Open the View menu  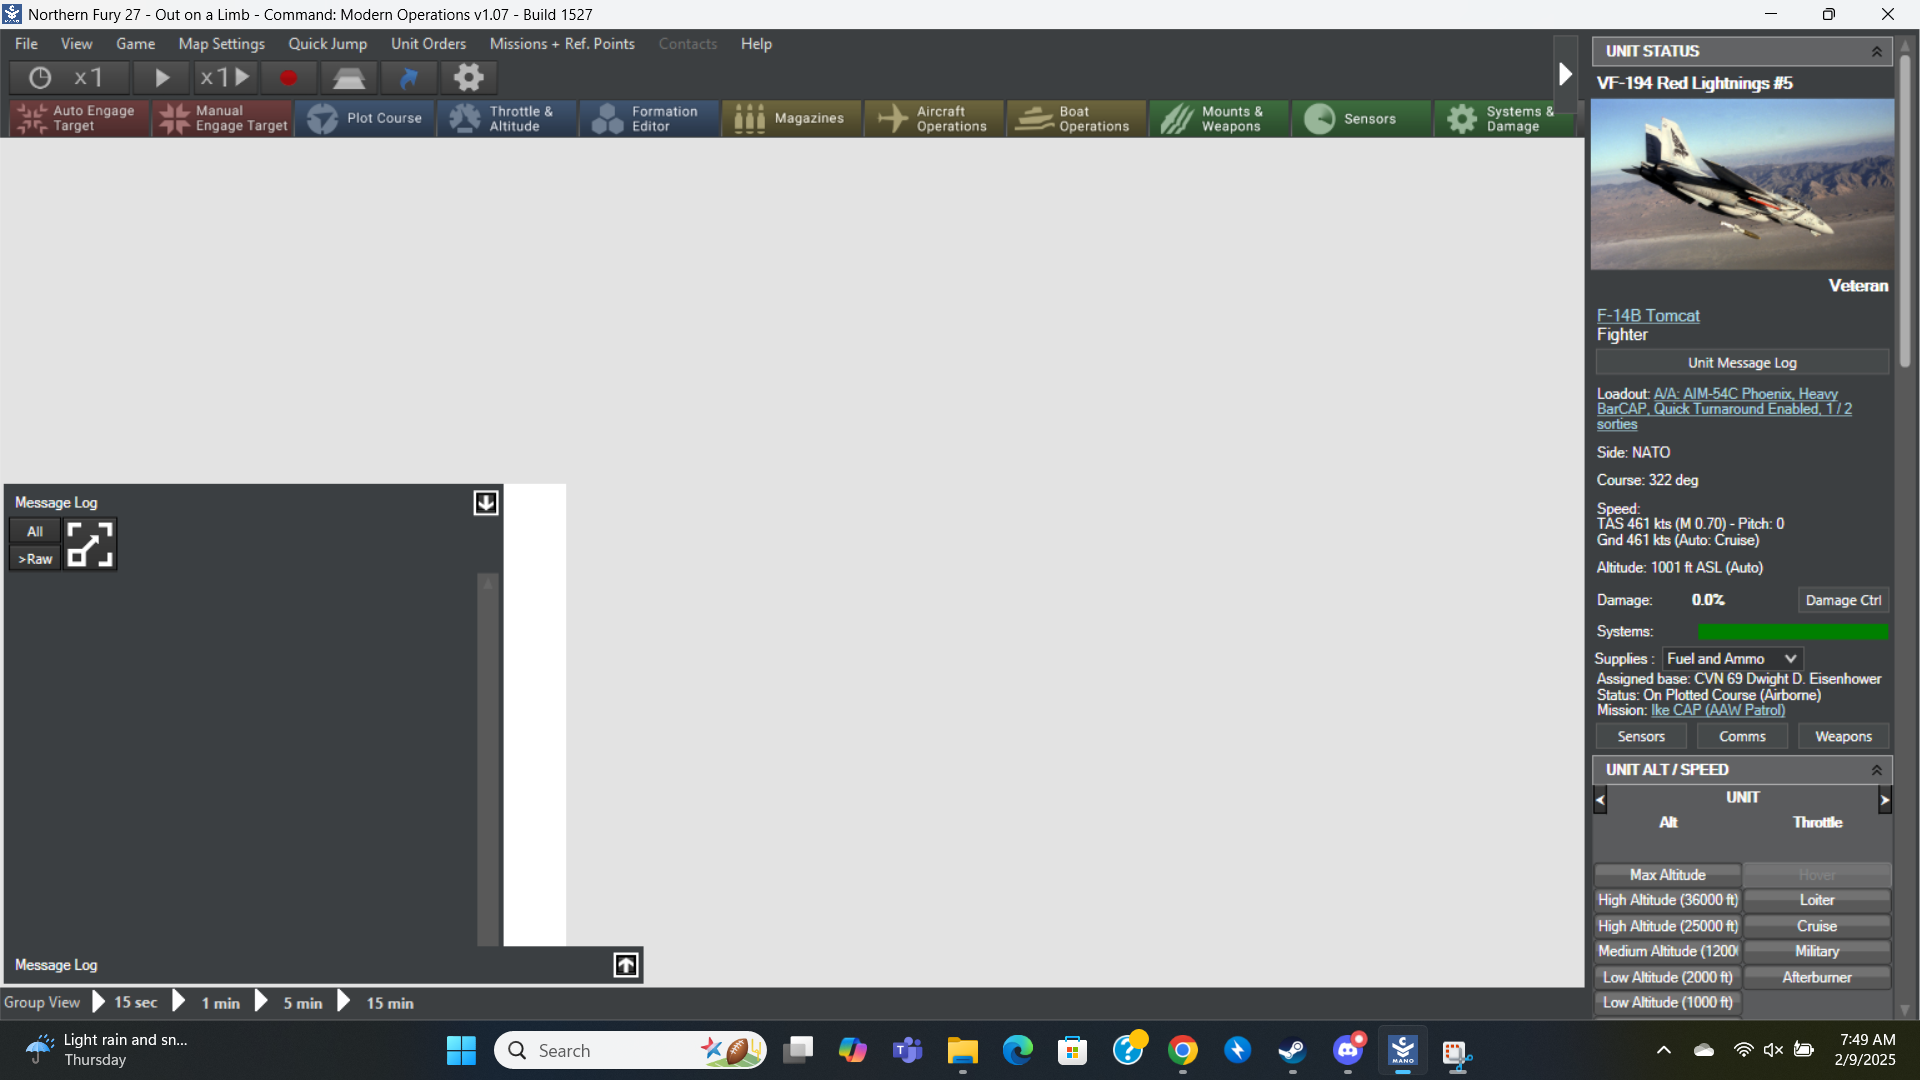pyautogui.click(x=76, y=44)
